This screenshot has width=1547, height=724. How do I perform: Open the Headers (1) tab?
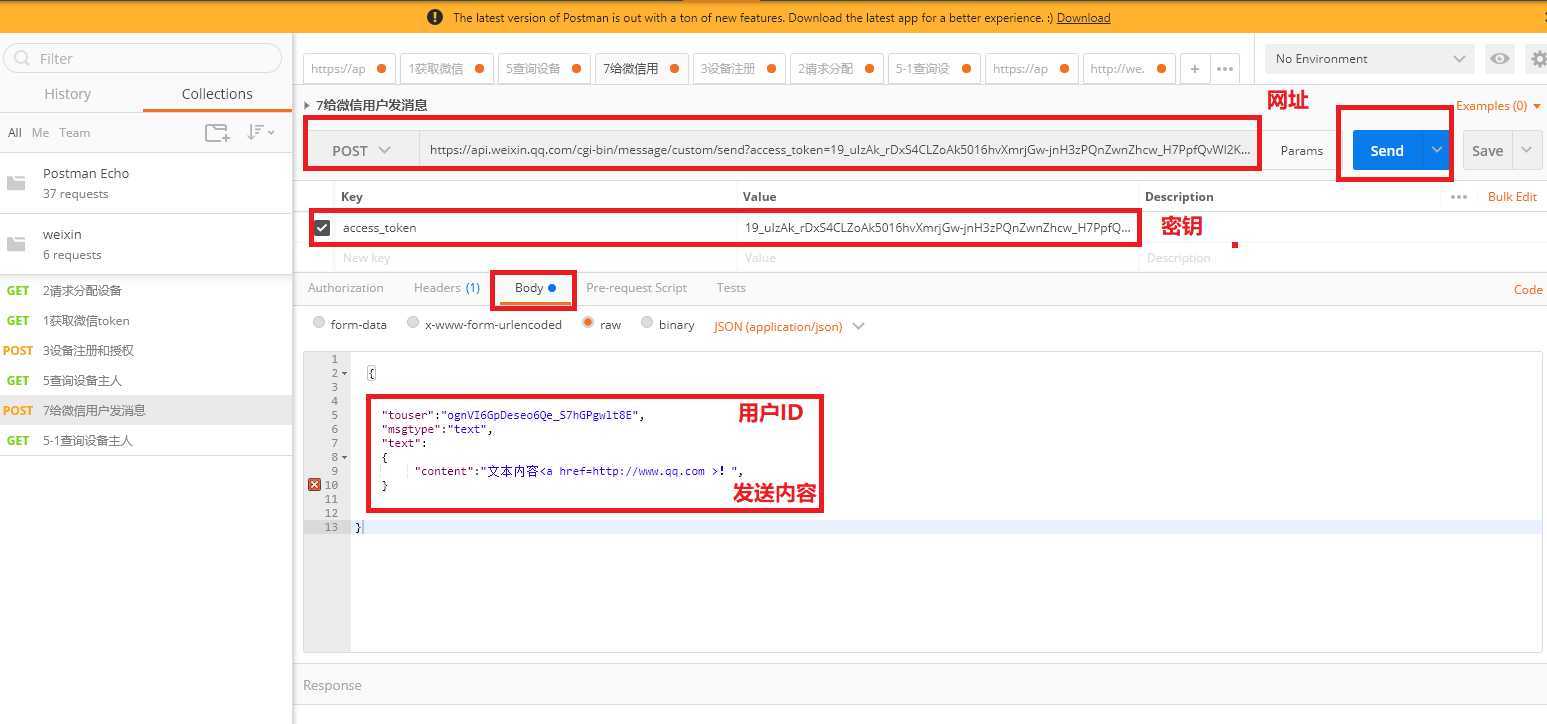447,288
